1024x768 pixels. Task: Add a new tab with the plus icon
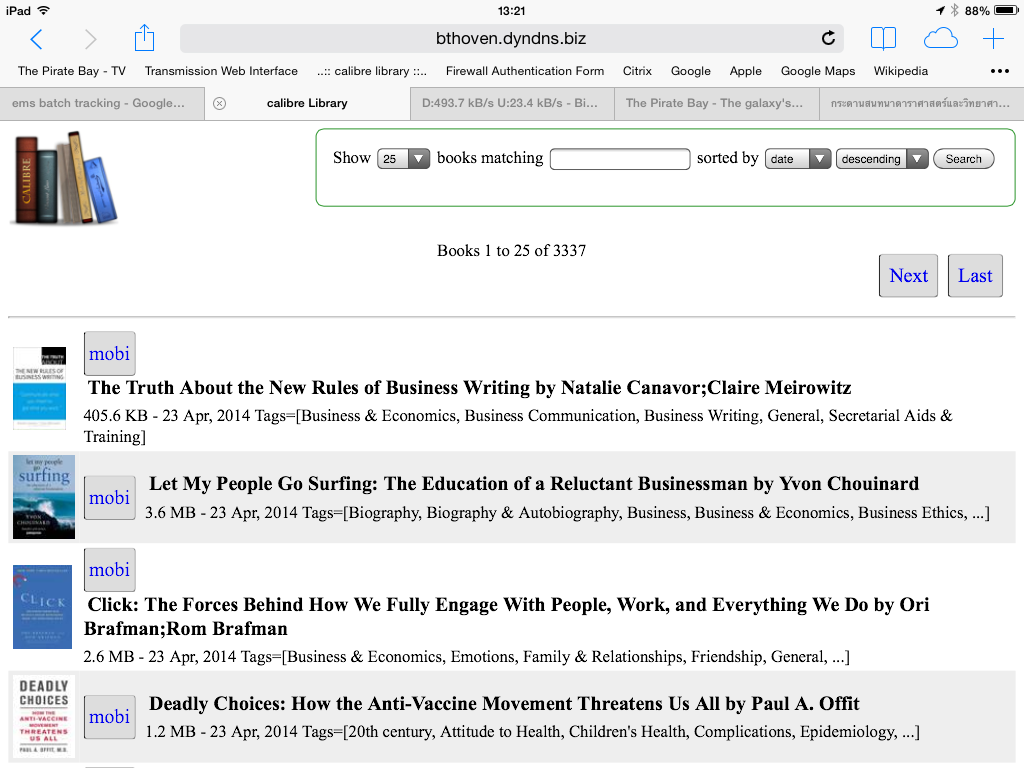tap(993, 39)
